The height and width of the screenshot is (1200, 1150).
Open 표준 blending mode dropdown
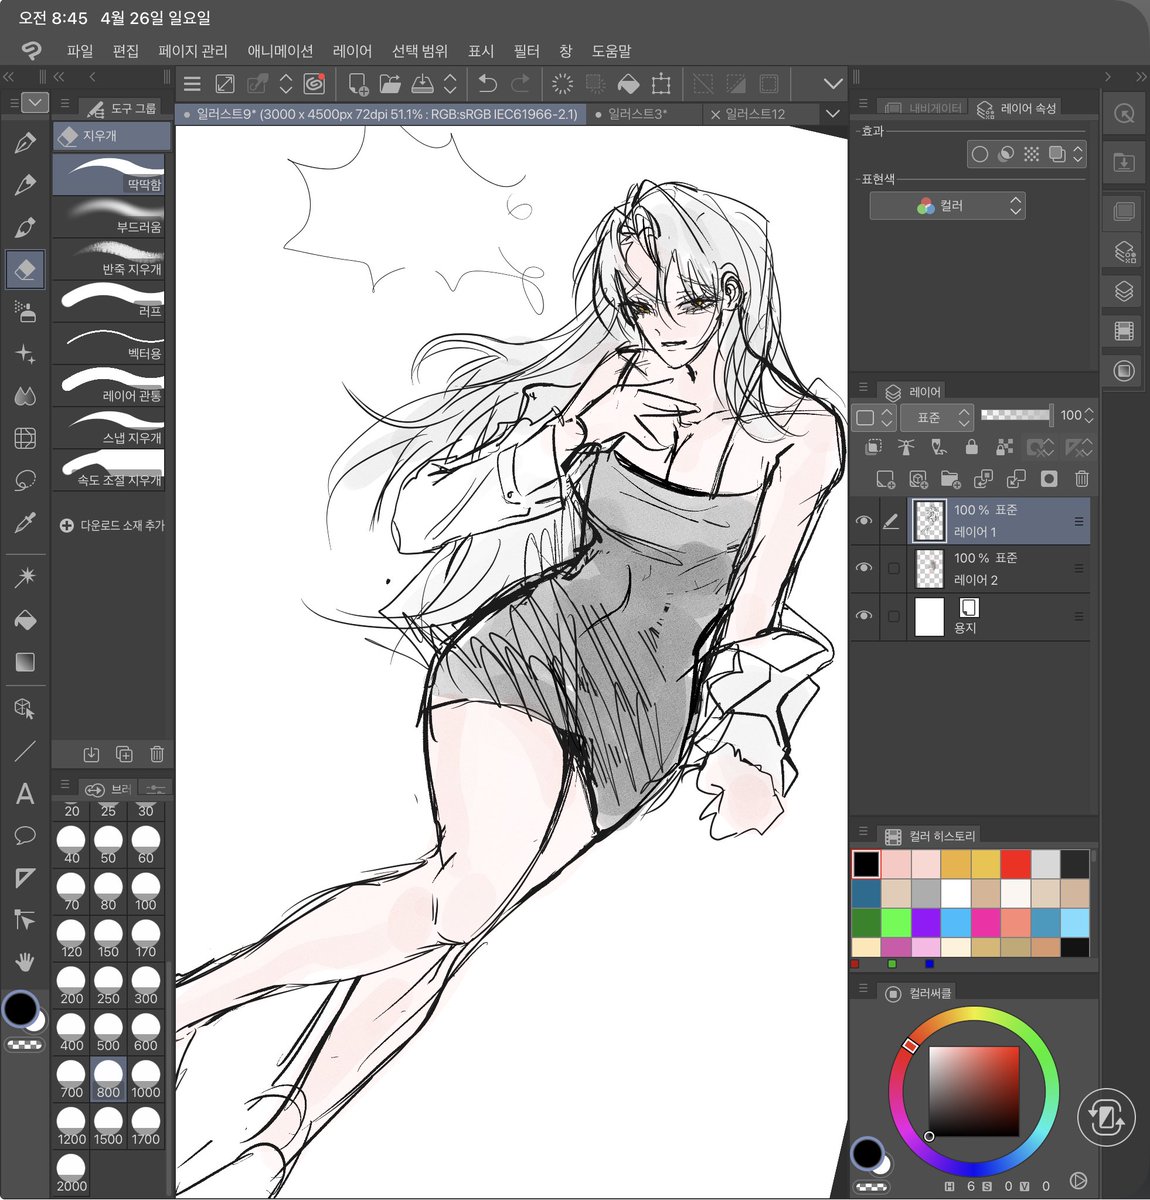tap(936, 416)
